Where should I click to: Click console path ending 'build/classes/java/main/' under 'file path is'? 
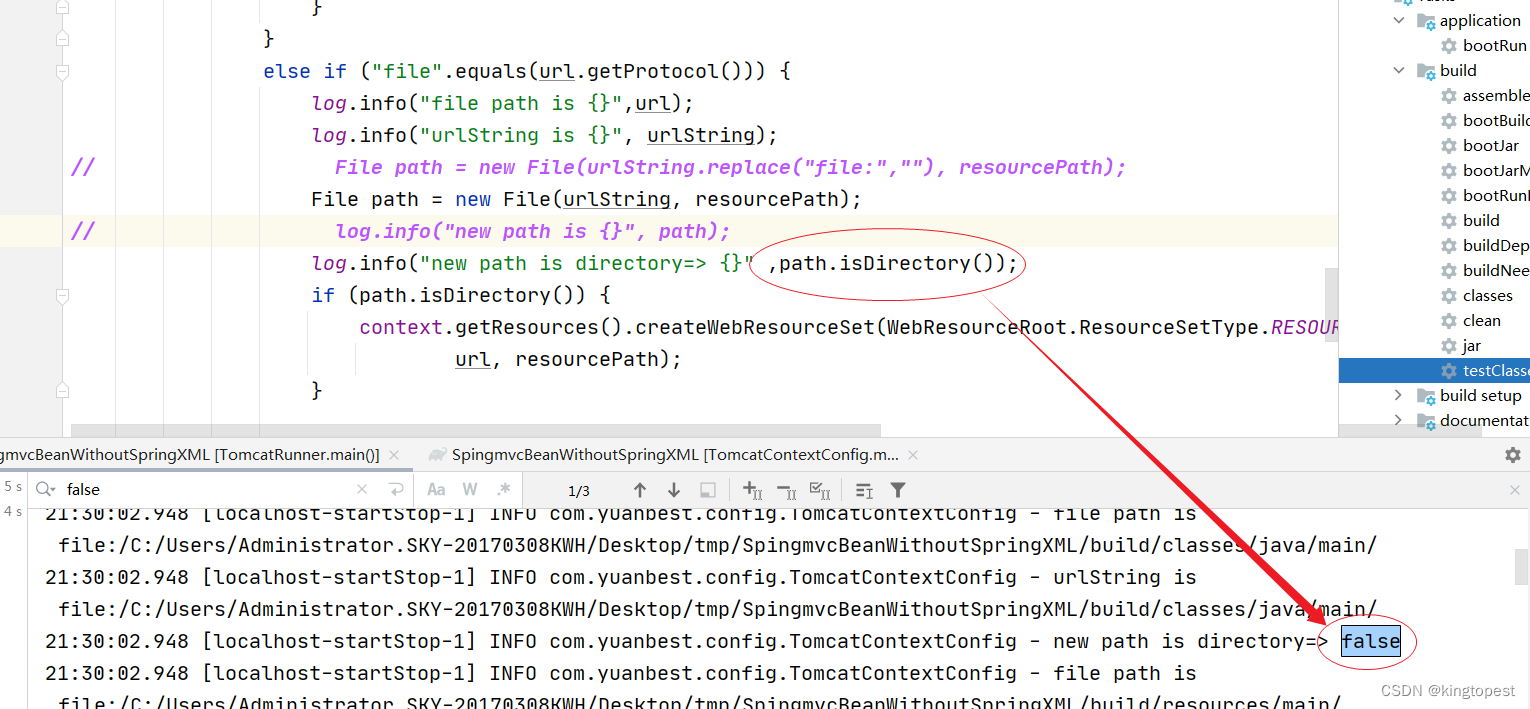(718, 545)
